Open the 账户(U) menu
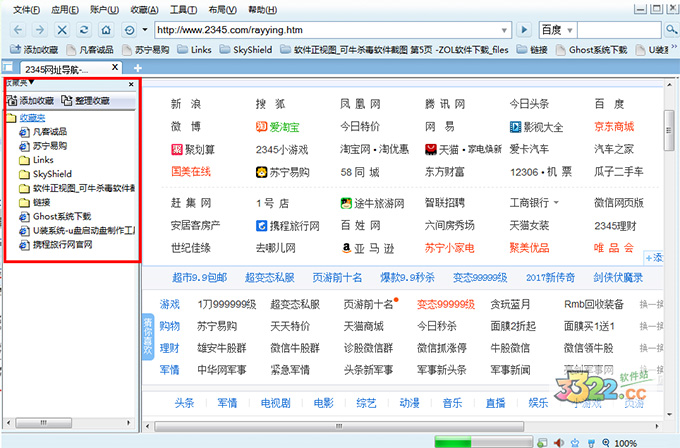The width and height of the screenshot is (680, 448). point(104,10)
